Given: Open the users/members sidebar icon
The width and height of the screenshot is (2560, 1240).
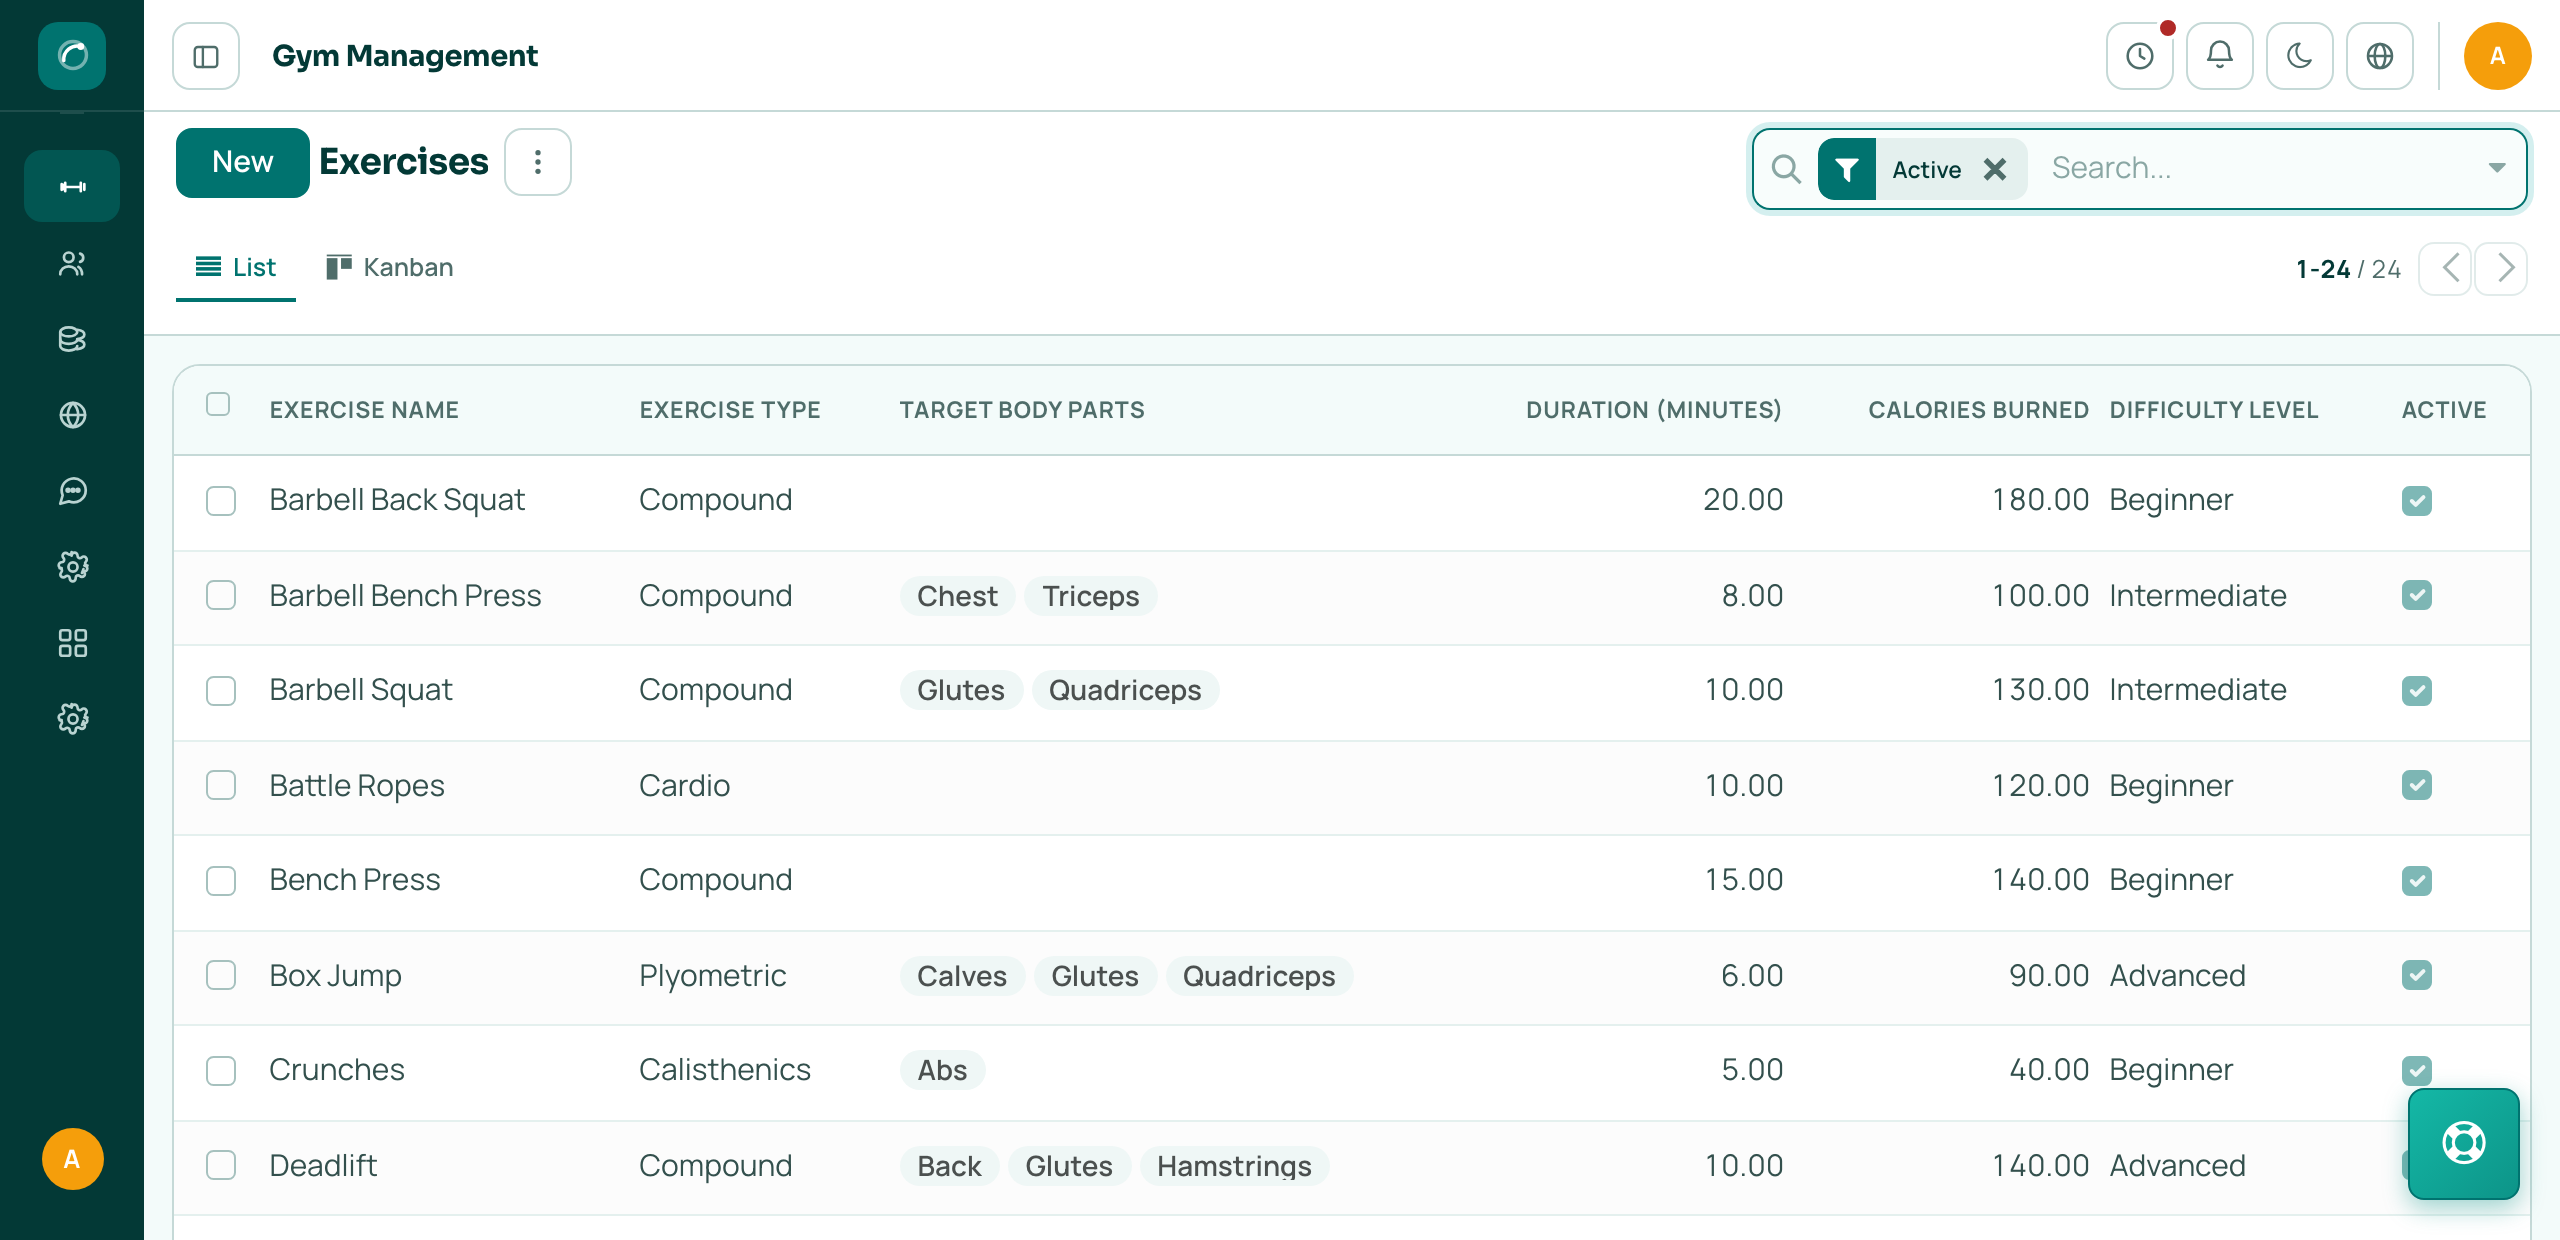Looking at the screenshot, I should click(72, 264).
